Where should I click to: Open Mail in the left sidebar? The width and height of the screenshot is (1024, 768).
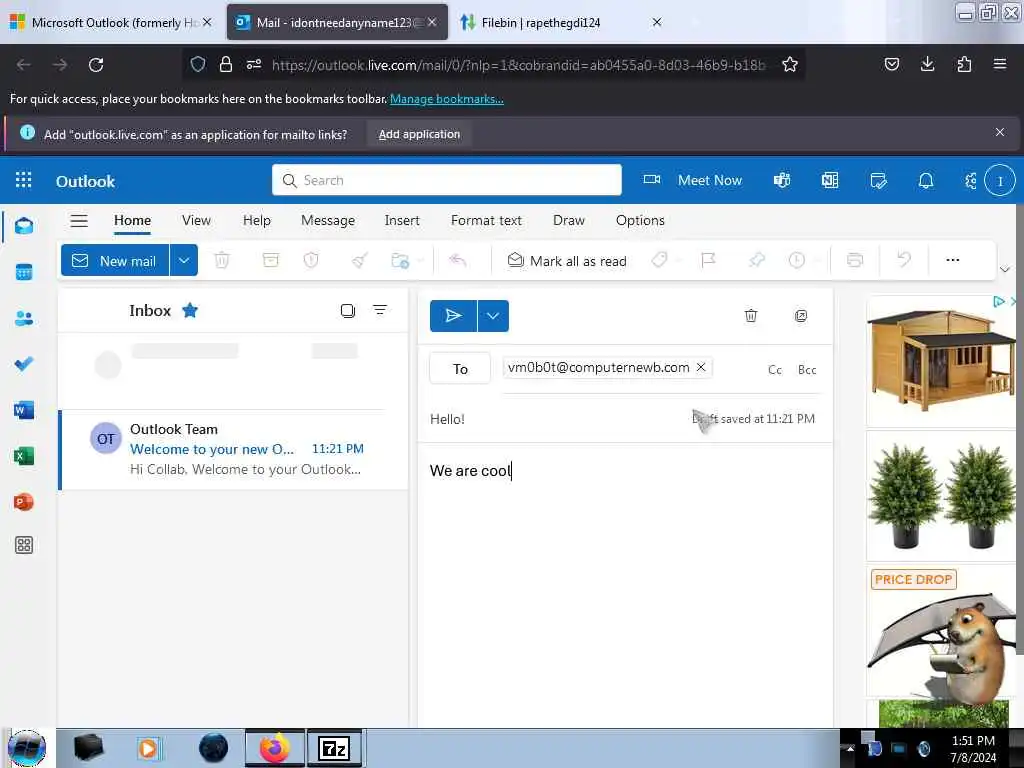(x=24, y=226)
